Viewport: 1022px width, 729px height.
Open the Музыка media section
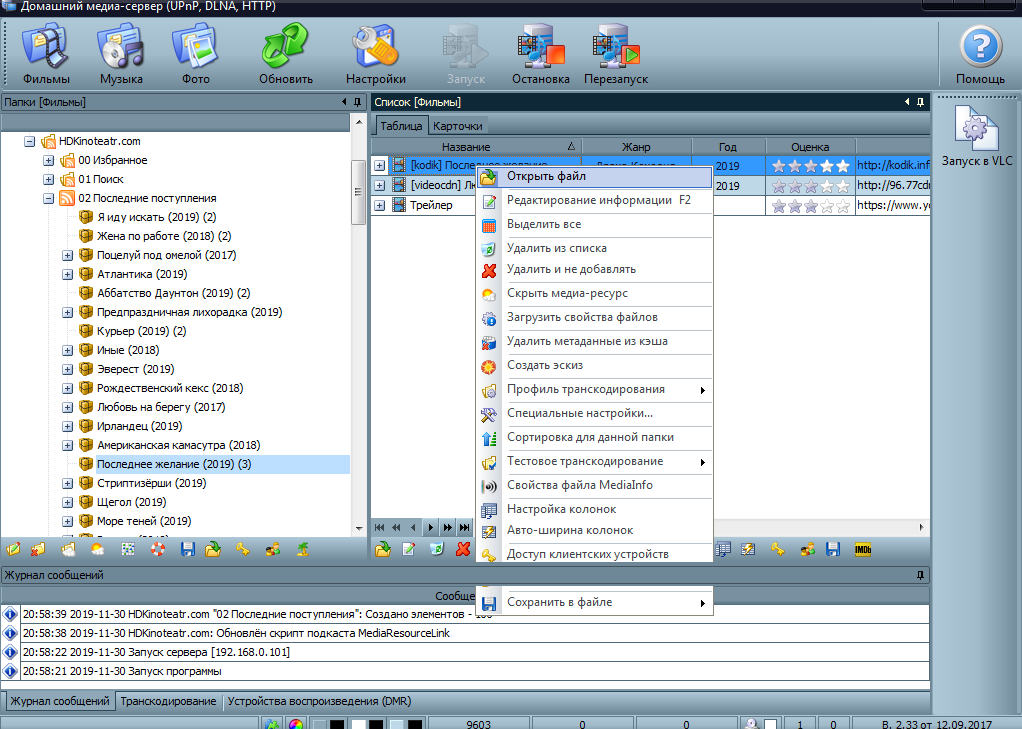[121, 55]
